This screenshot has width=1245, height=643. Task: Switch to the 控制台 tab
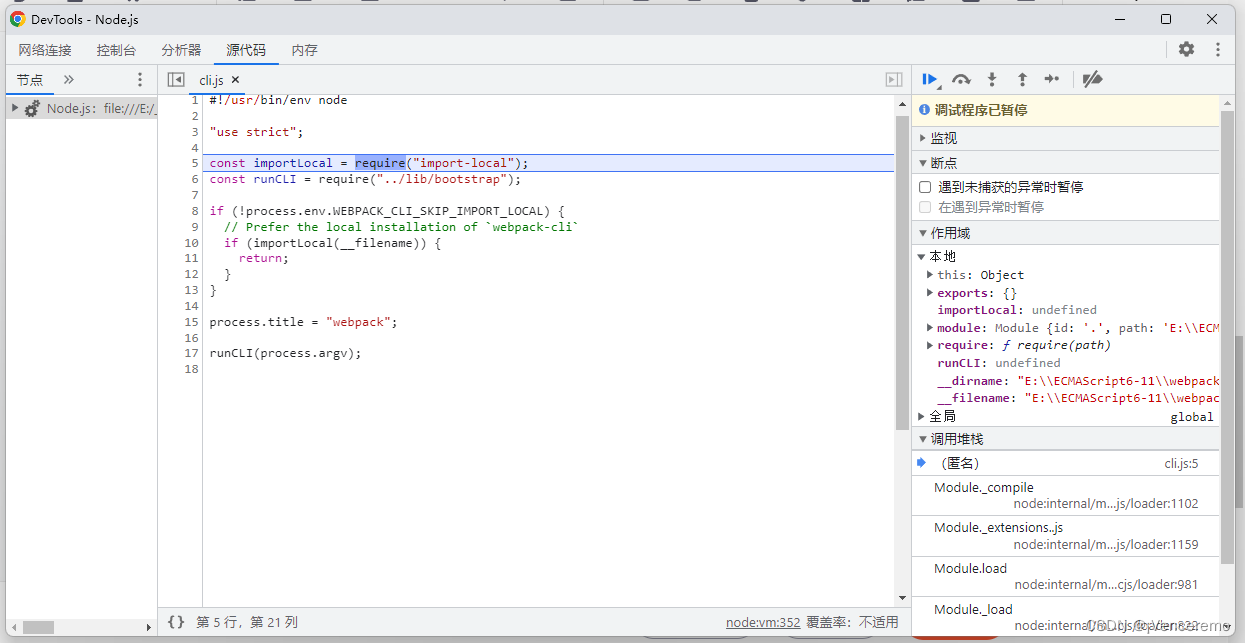(x=116, y=49)
